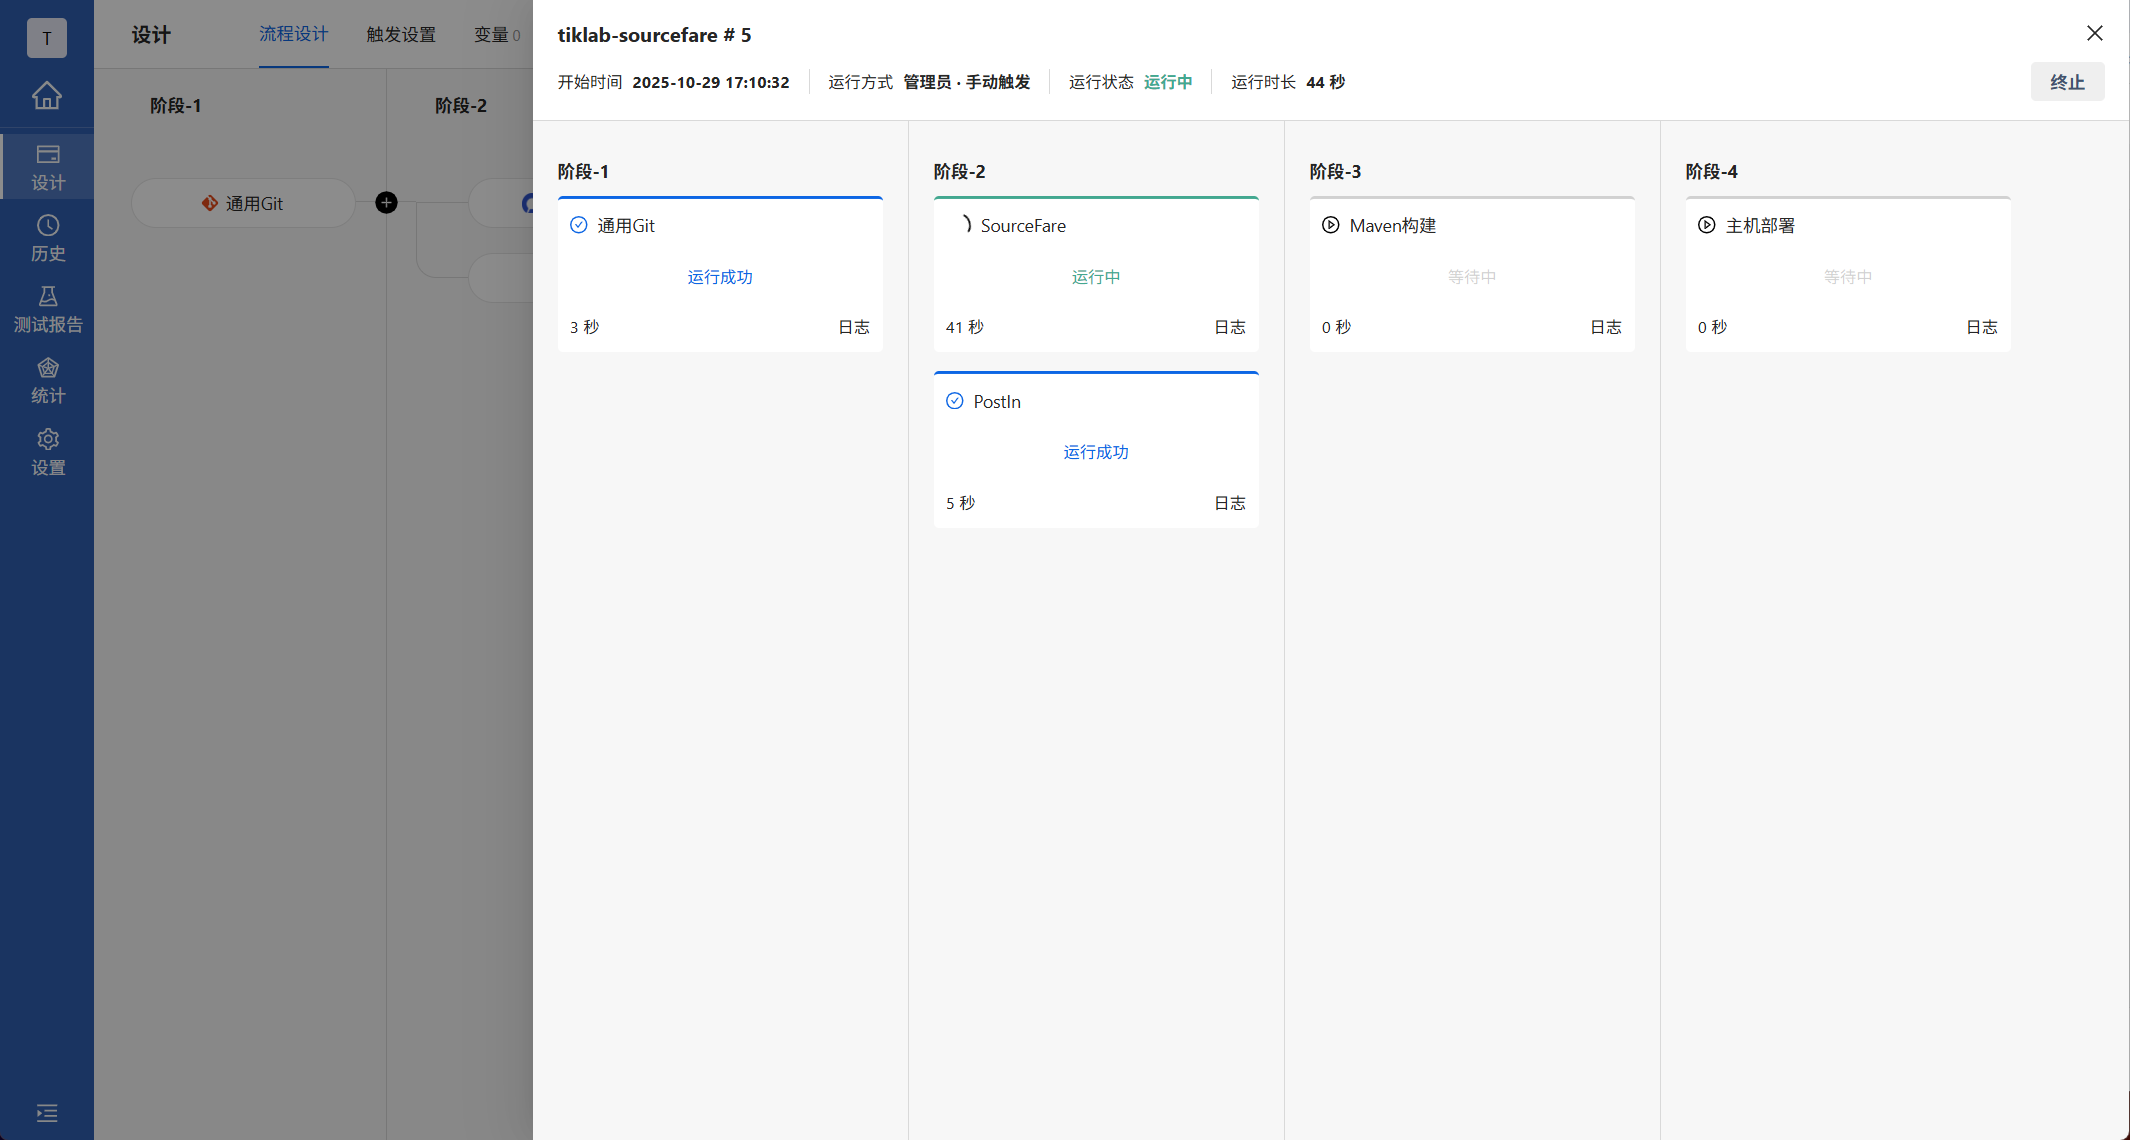This screenshot has width=2130, height=1140.
Task: Click Maven构建 play status icon
Action: click(1330, 225)
